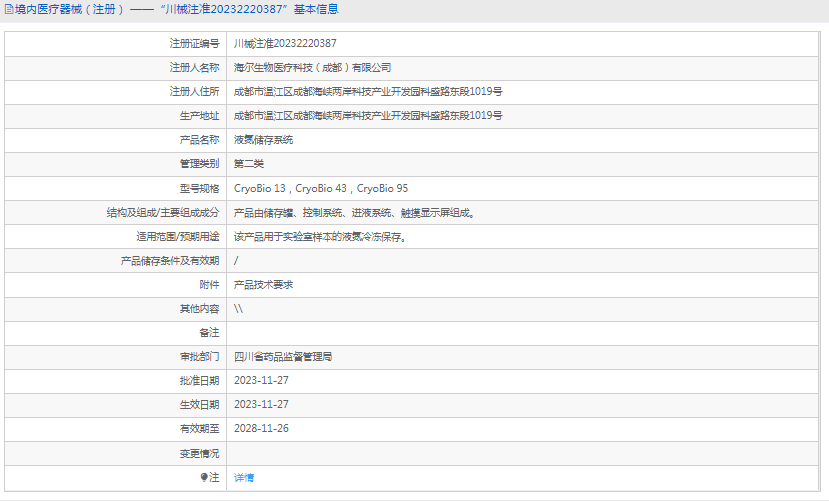Select the 注册人住所 address value

(x=368, y=91)
